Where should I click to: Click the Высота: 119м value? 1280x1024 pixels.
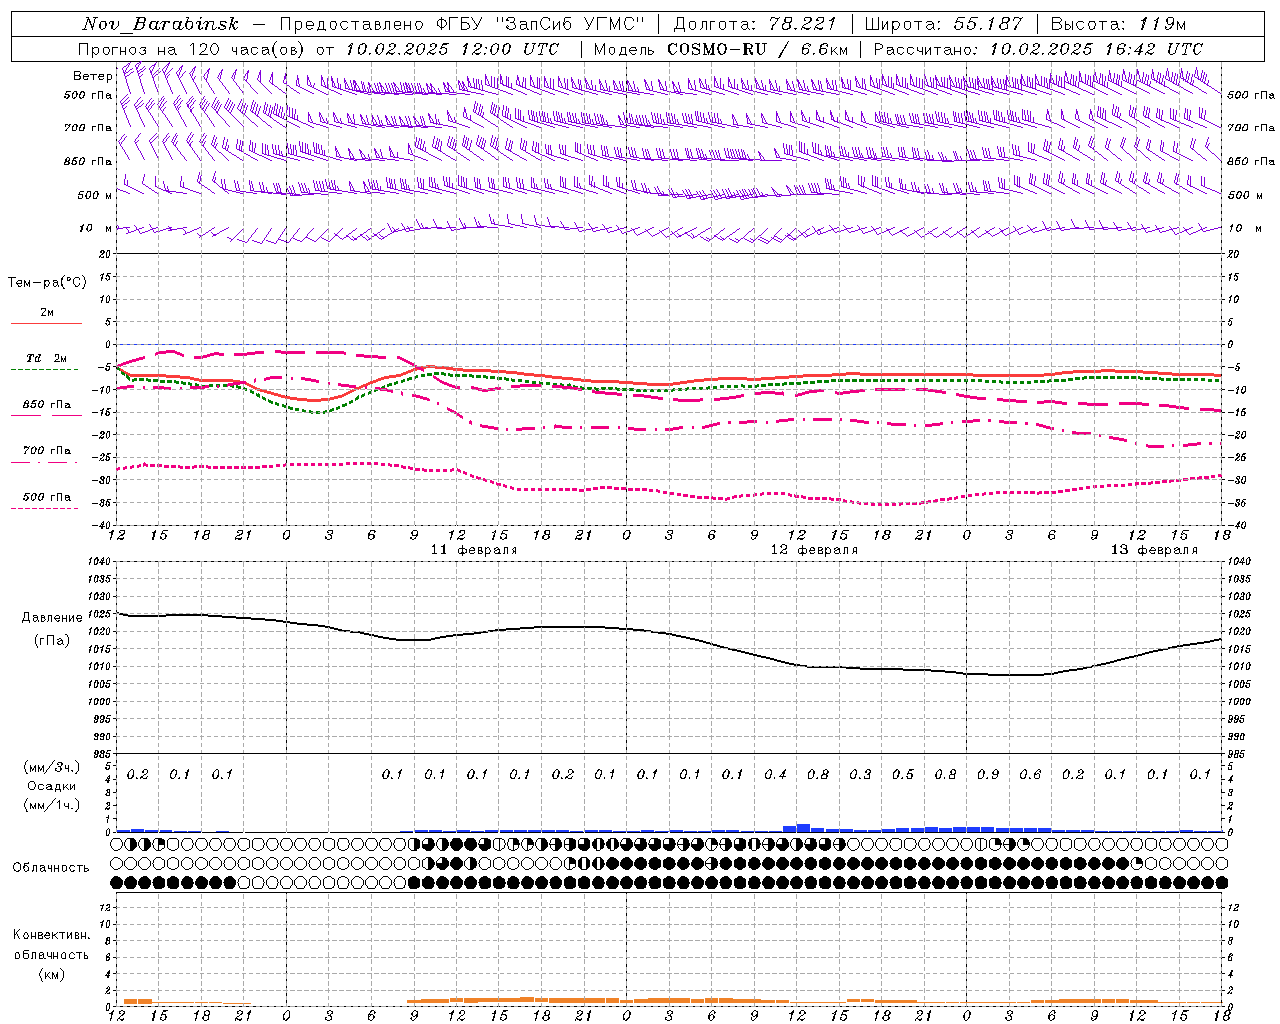tap(1118, 24)
